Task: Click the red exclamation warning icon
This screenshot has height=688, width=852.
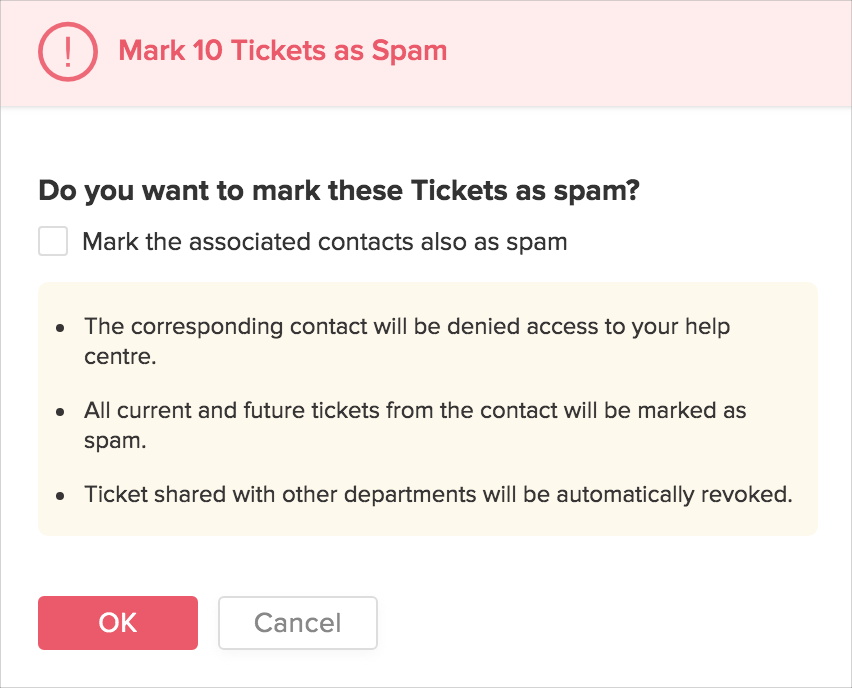Action: point(67,51)
